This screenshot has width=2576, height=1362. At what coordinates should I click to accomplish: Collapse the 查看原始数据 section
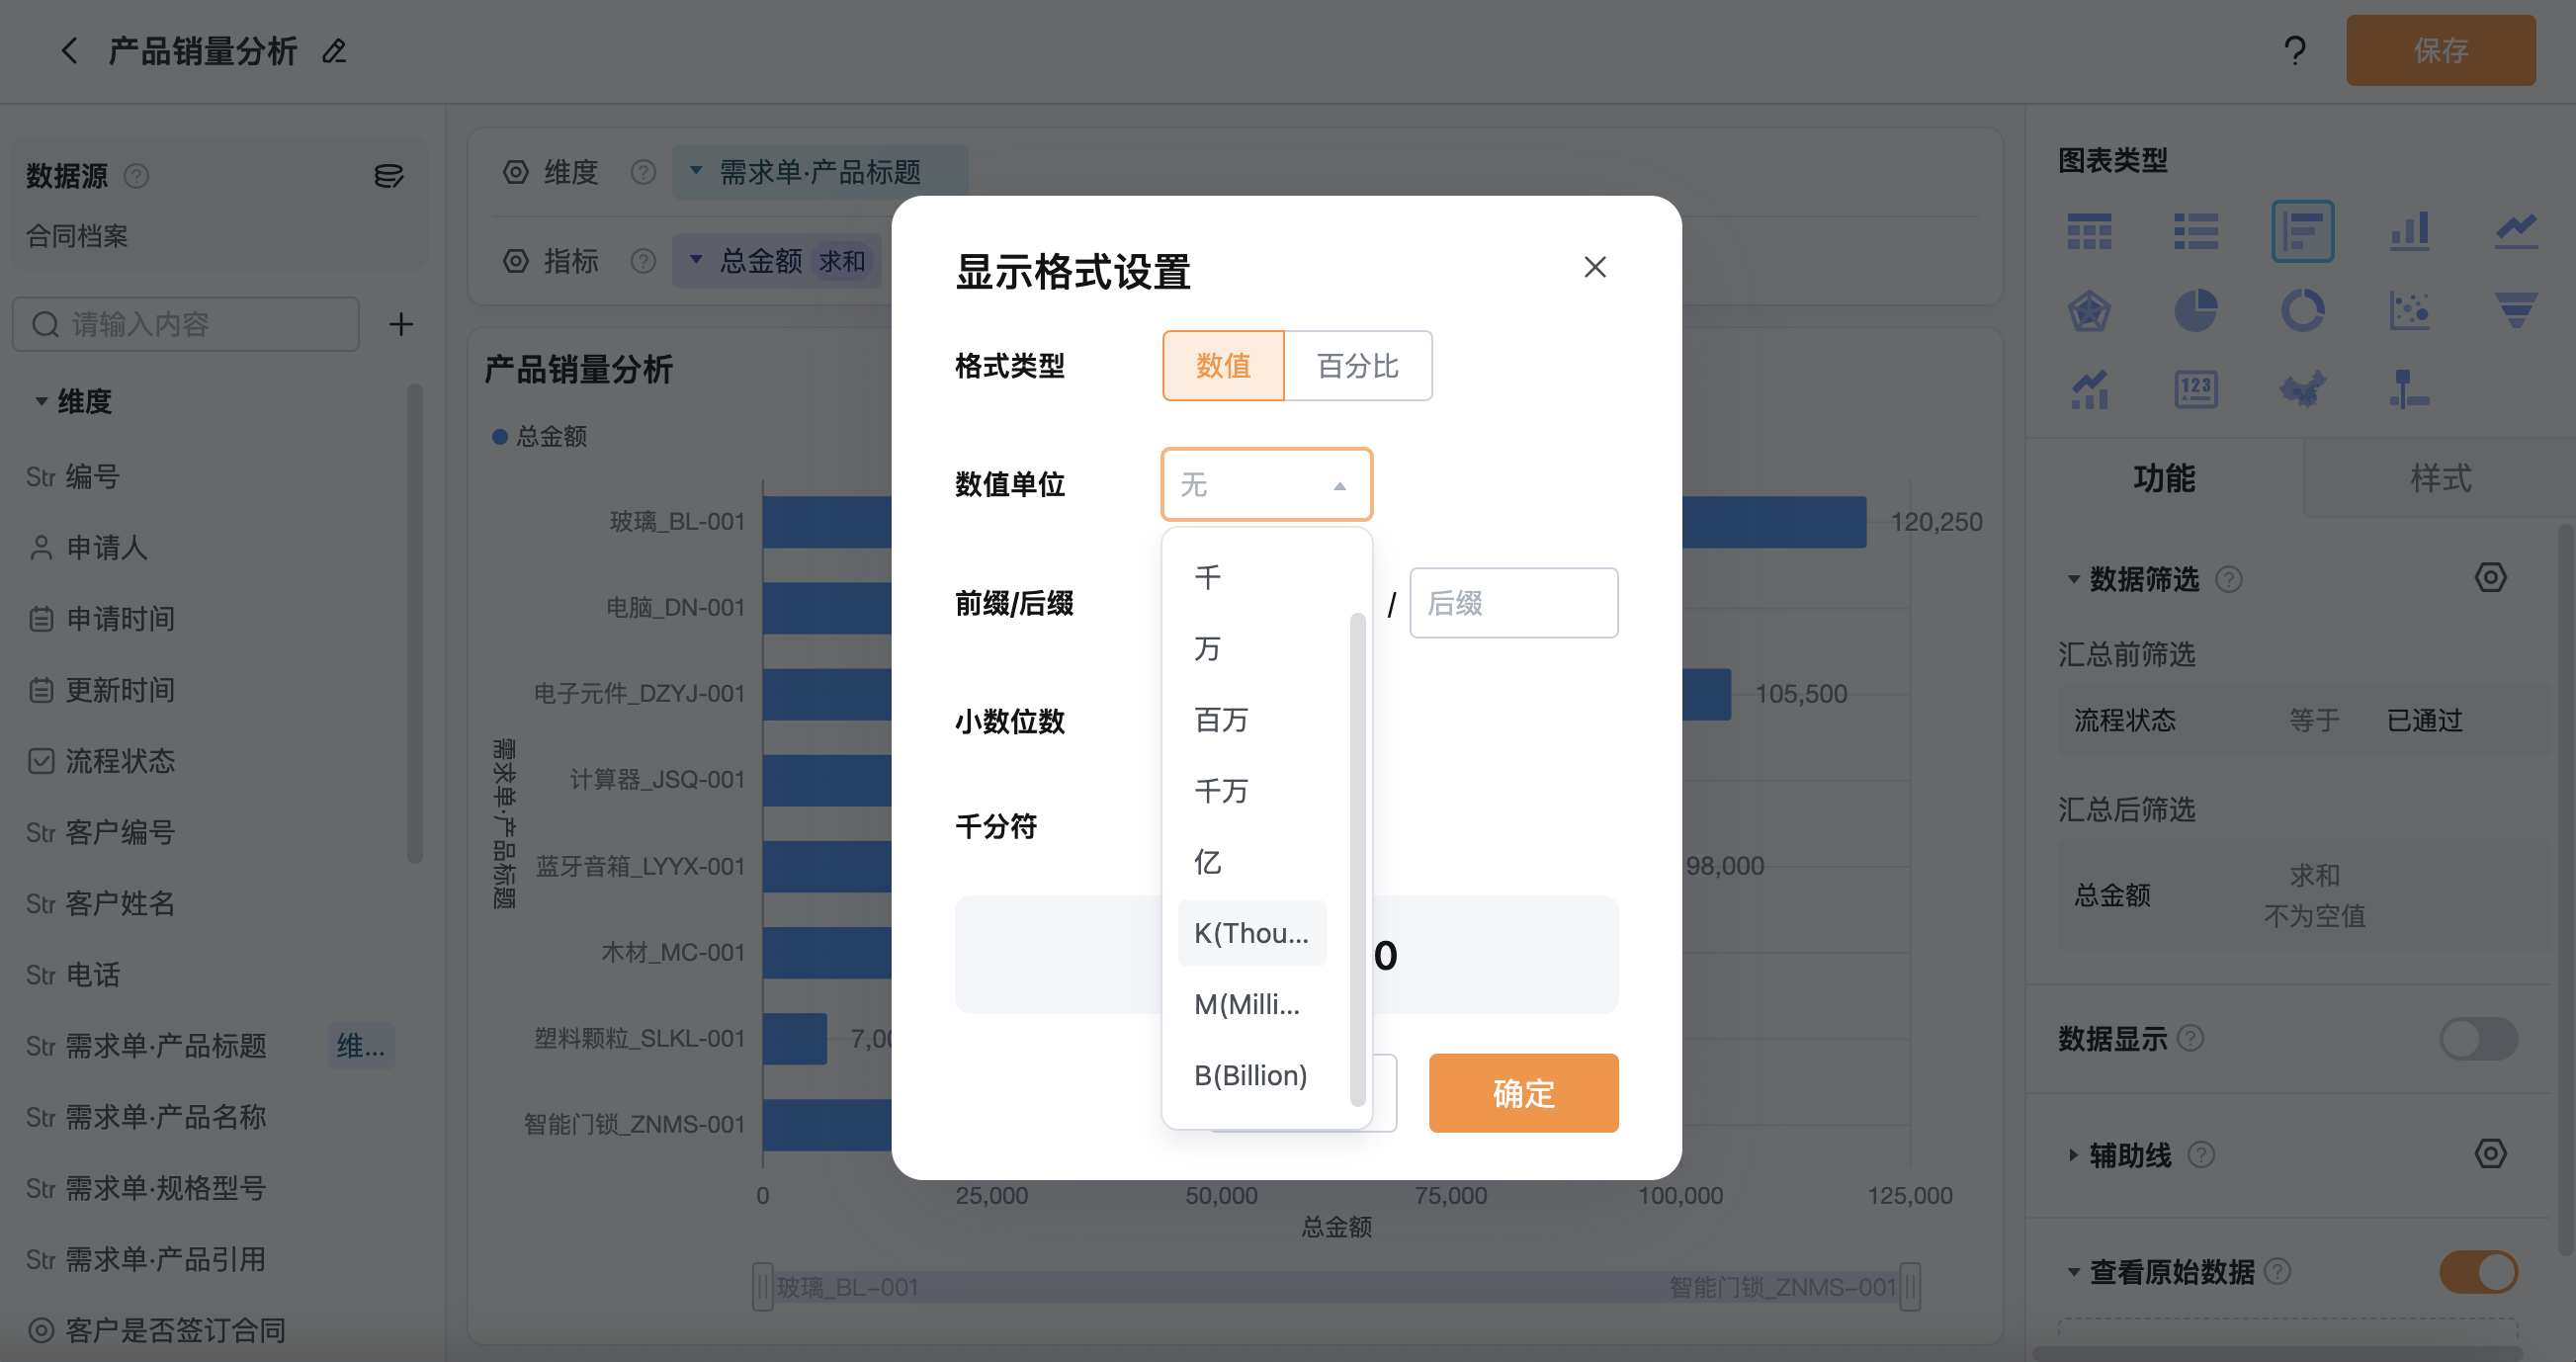[x=2073, y=1273]
